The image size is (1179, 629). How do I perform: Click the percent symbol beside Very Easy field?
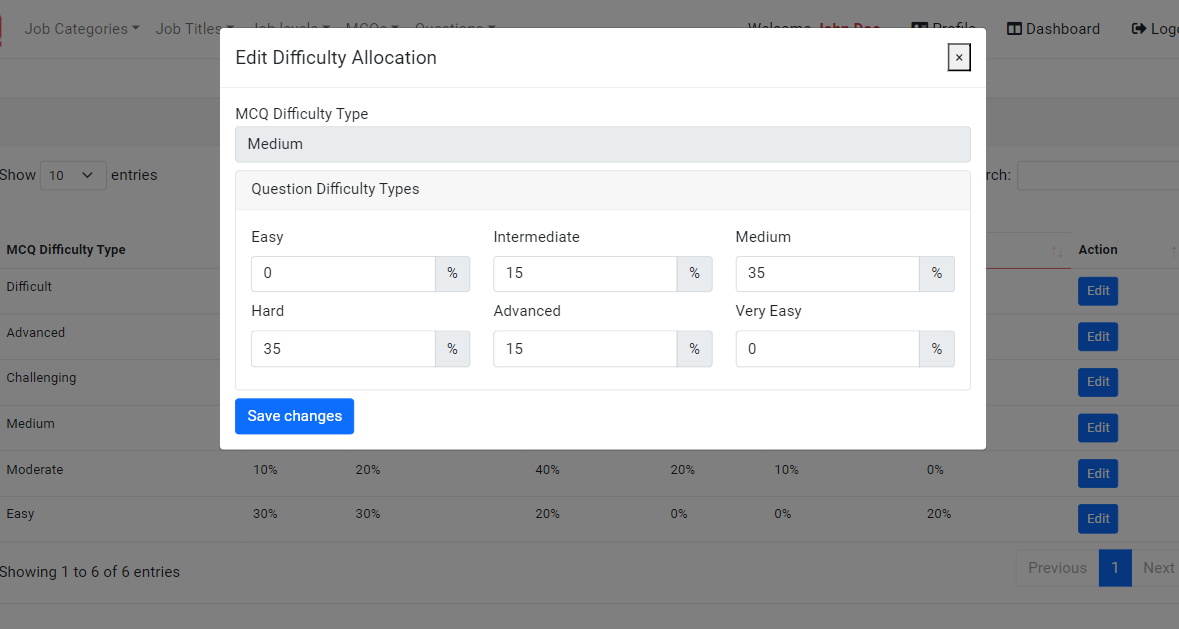pos(937,348)
